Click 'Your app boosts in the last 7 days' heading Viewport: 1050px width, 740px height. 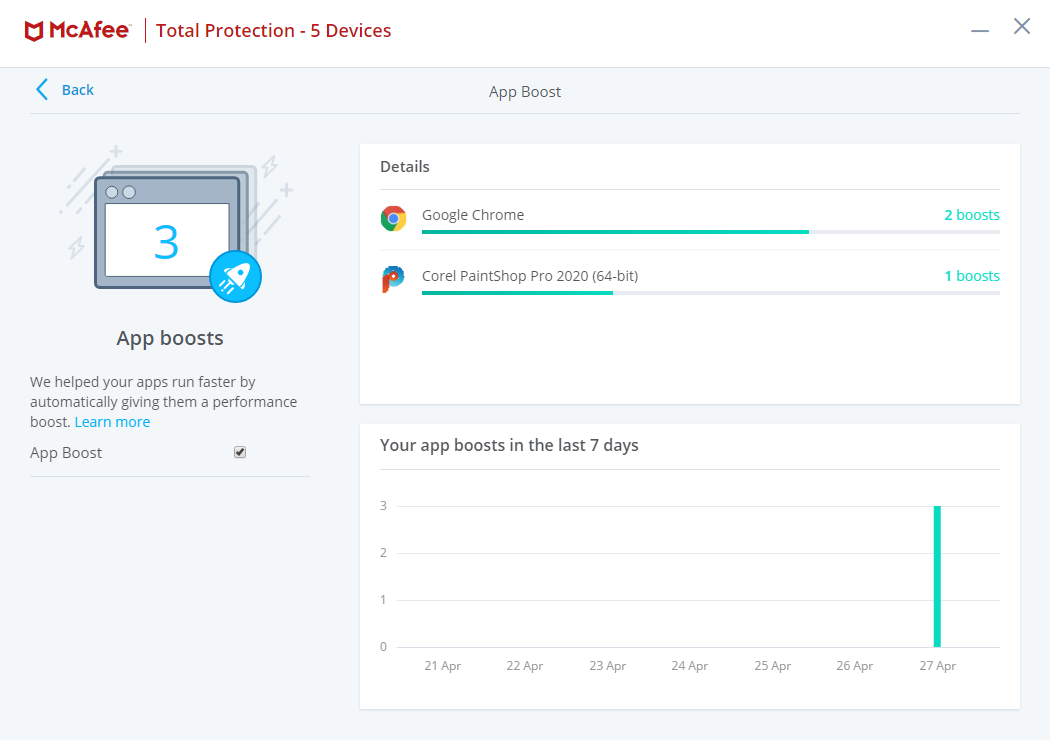coord(509,445)
